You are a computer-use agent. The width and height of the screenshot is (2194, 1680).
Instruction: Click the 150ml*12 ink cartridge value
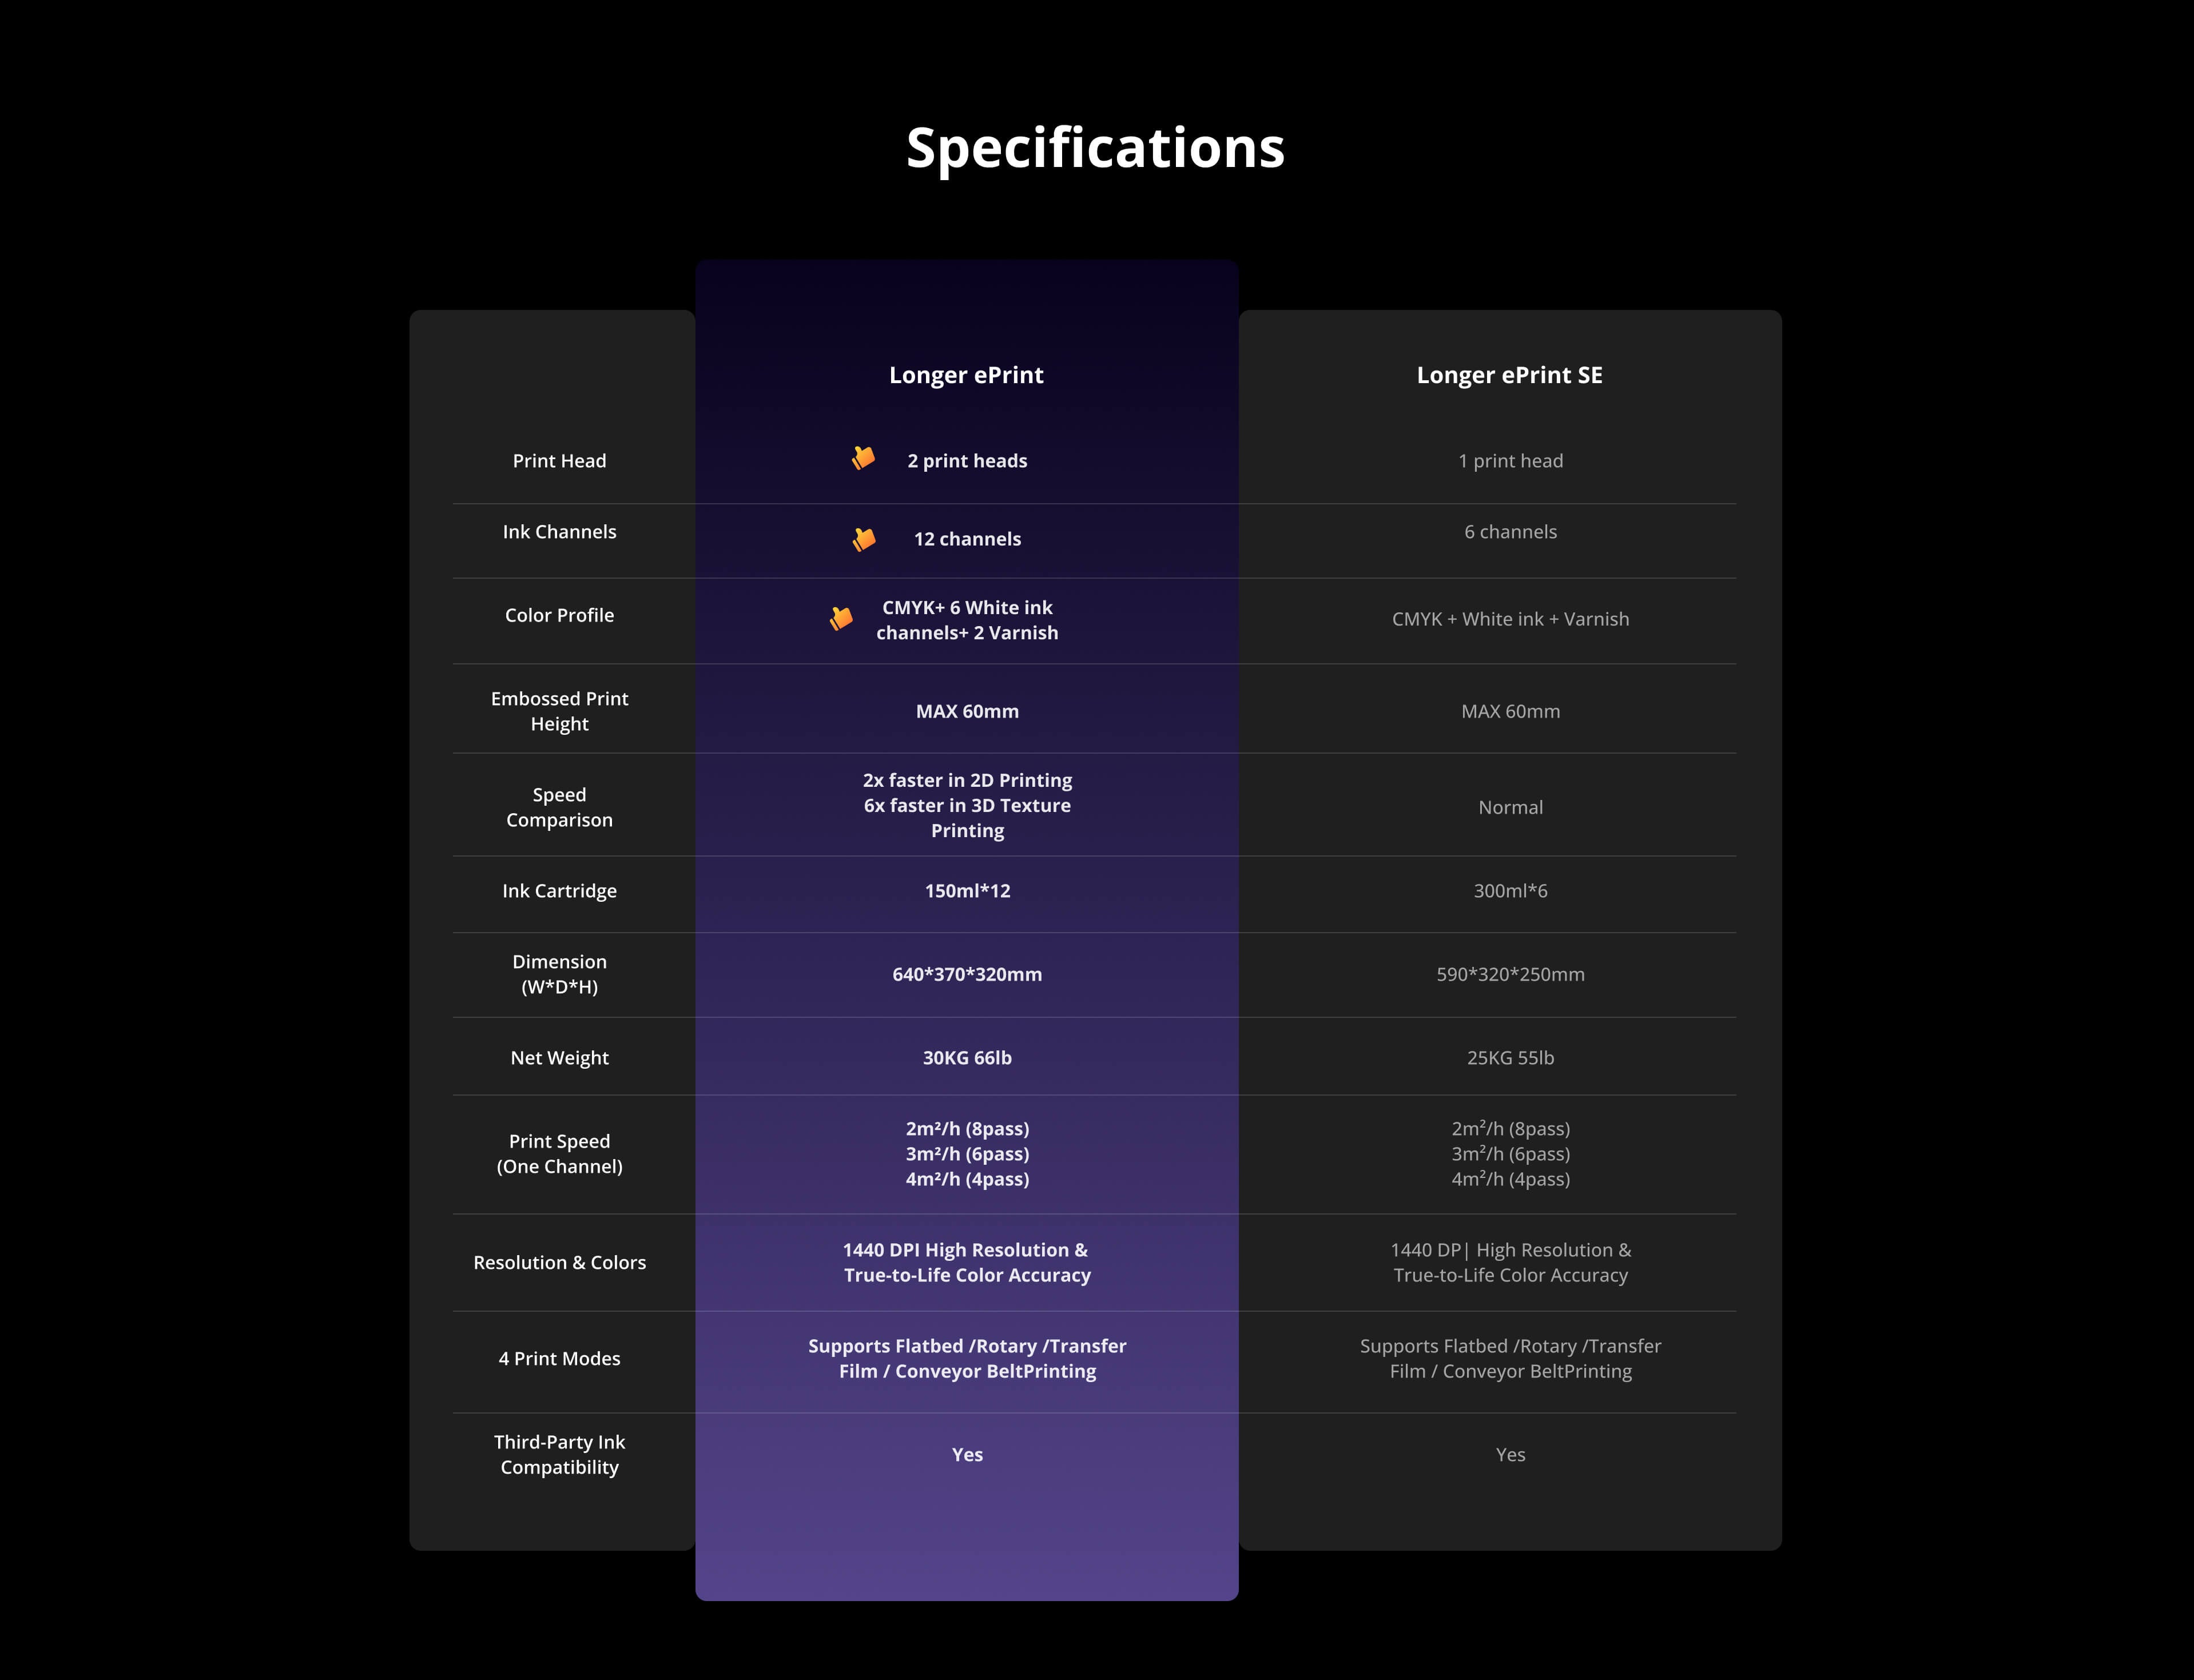967,891
